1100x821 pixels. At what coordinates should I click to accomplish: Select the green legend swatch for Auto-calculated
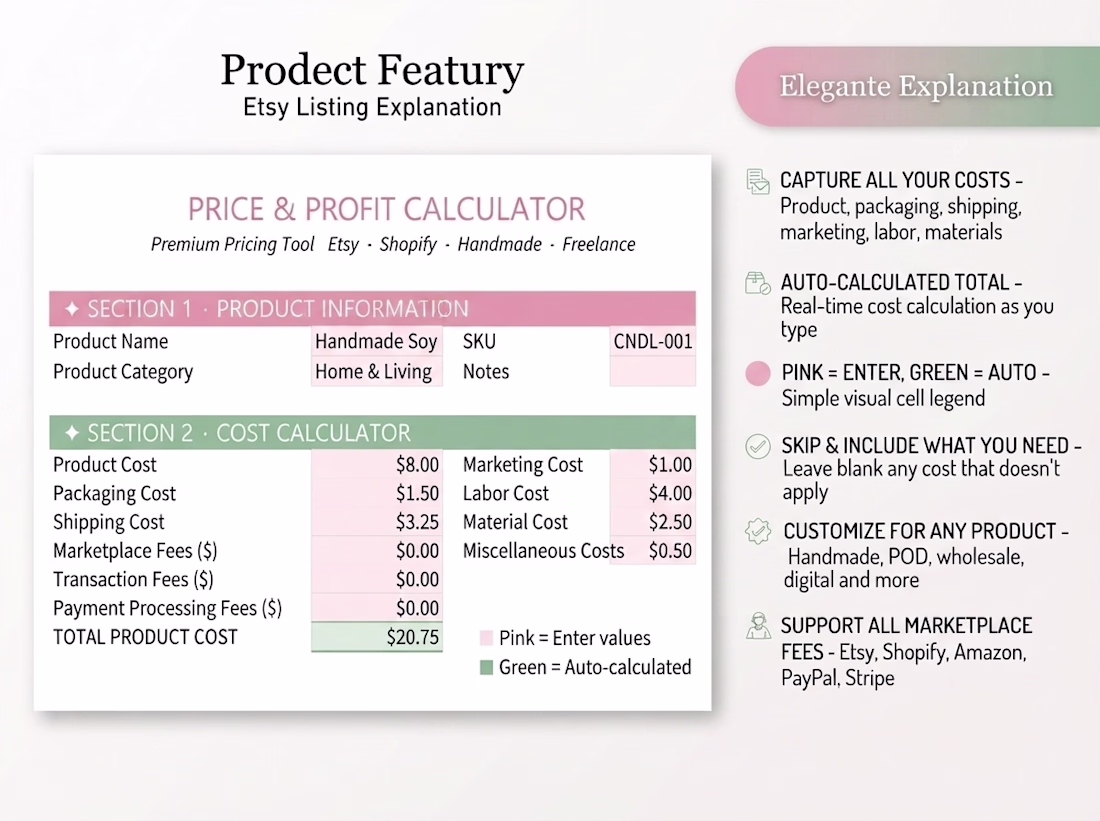(486, 667)
